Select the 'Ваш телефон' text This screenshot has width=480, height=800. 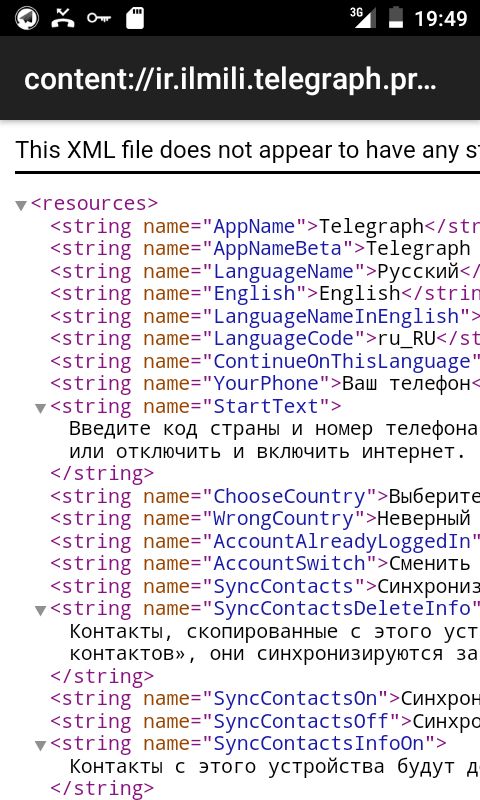(406, 384)
